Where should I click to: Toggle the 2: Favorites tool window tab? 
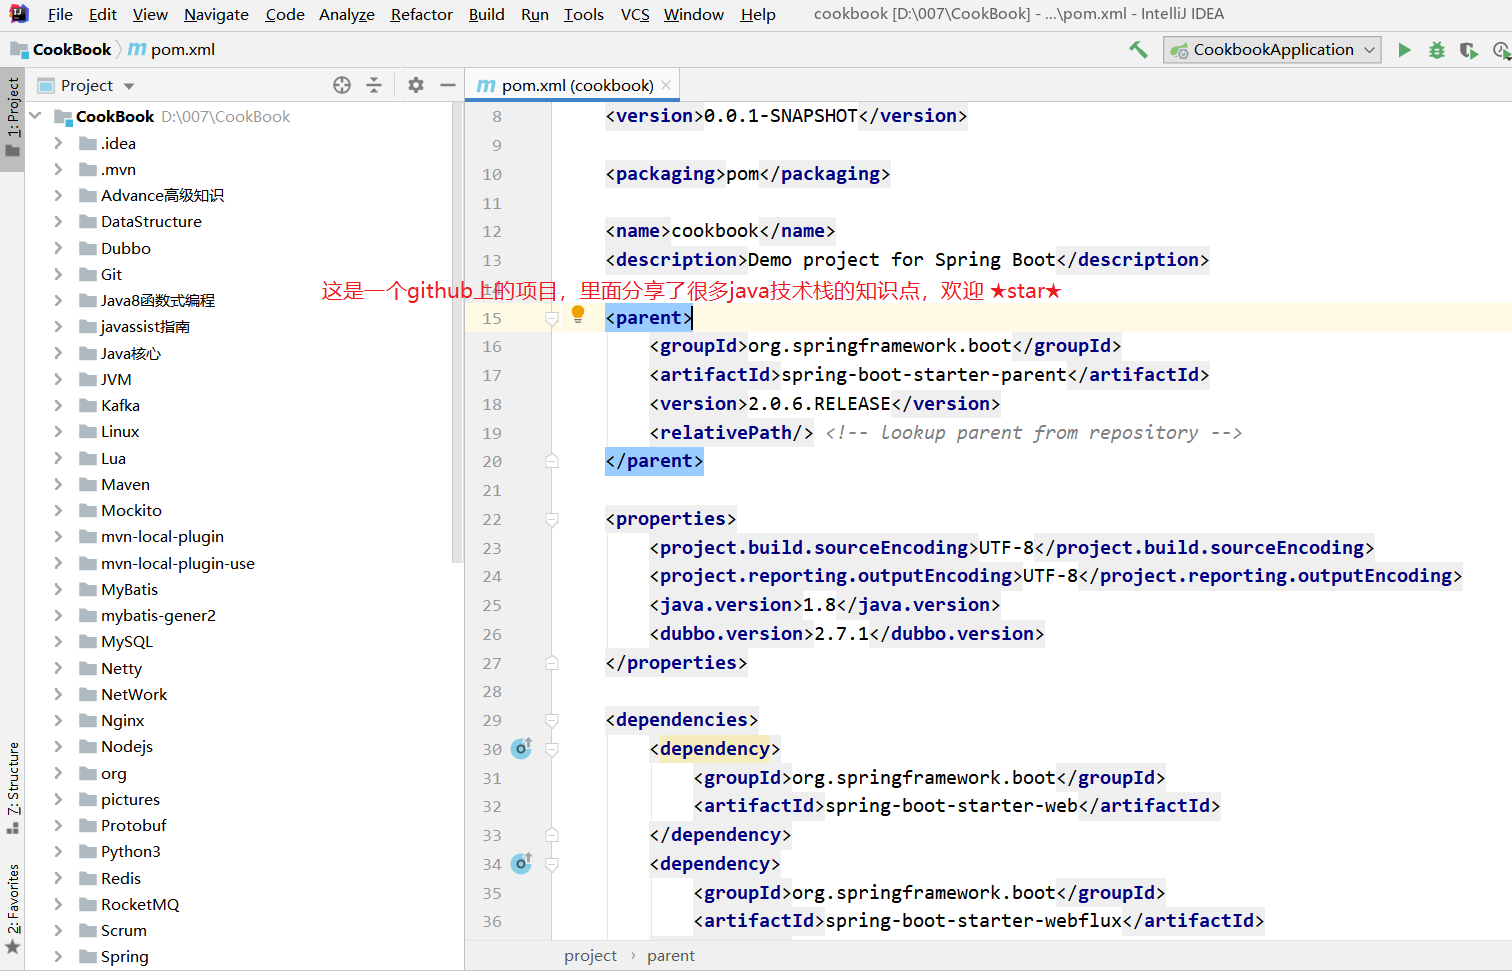click(12, 908)
